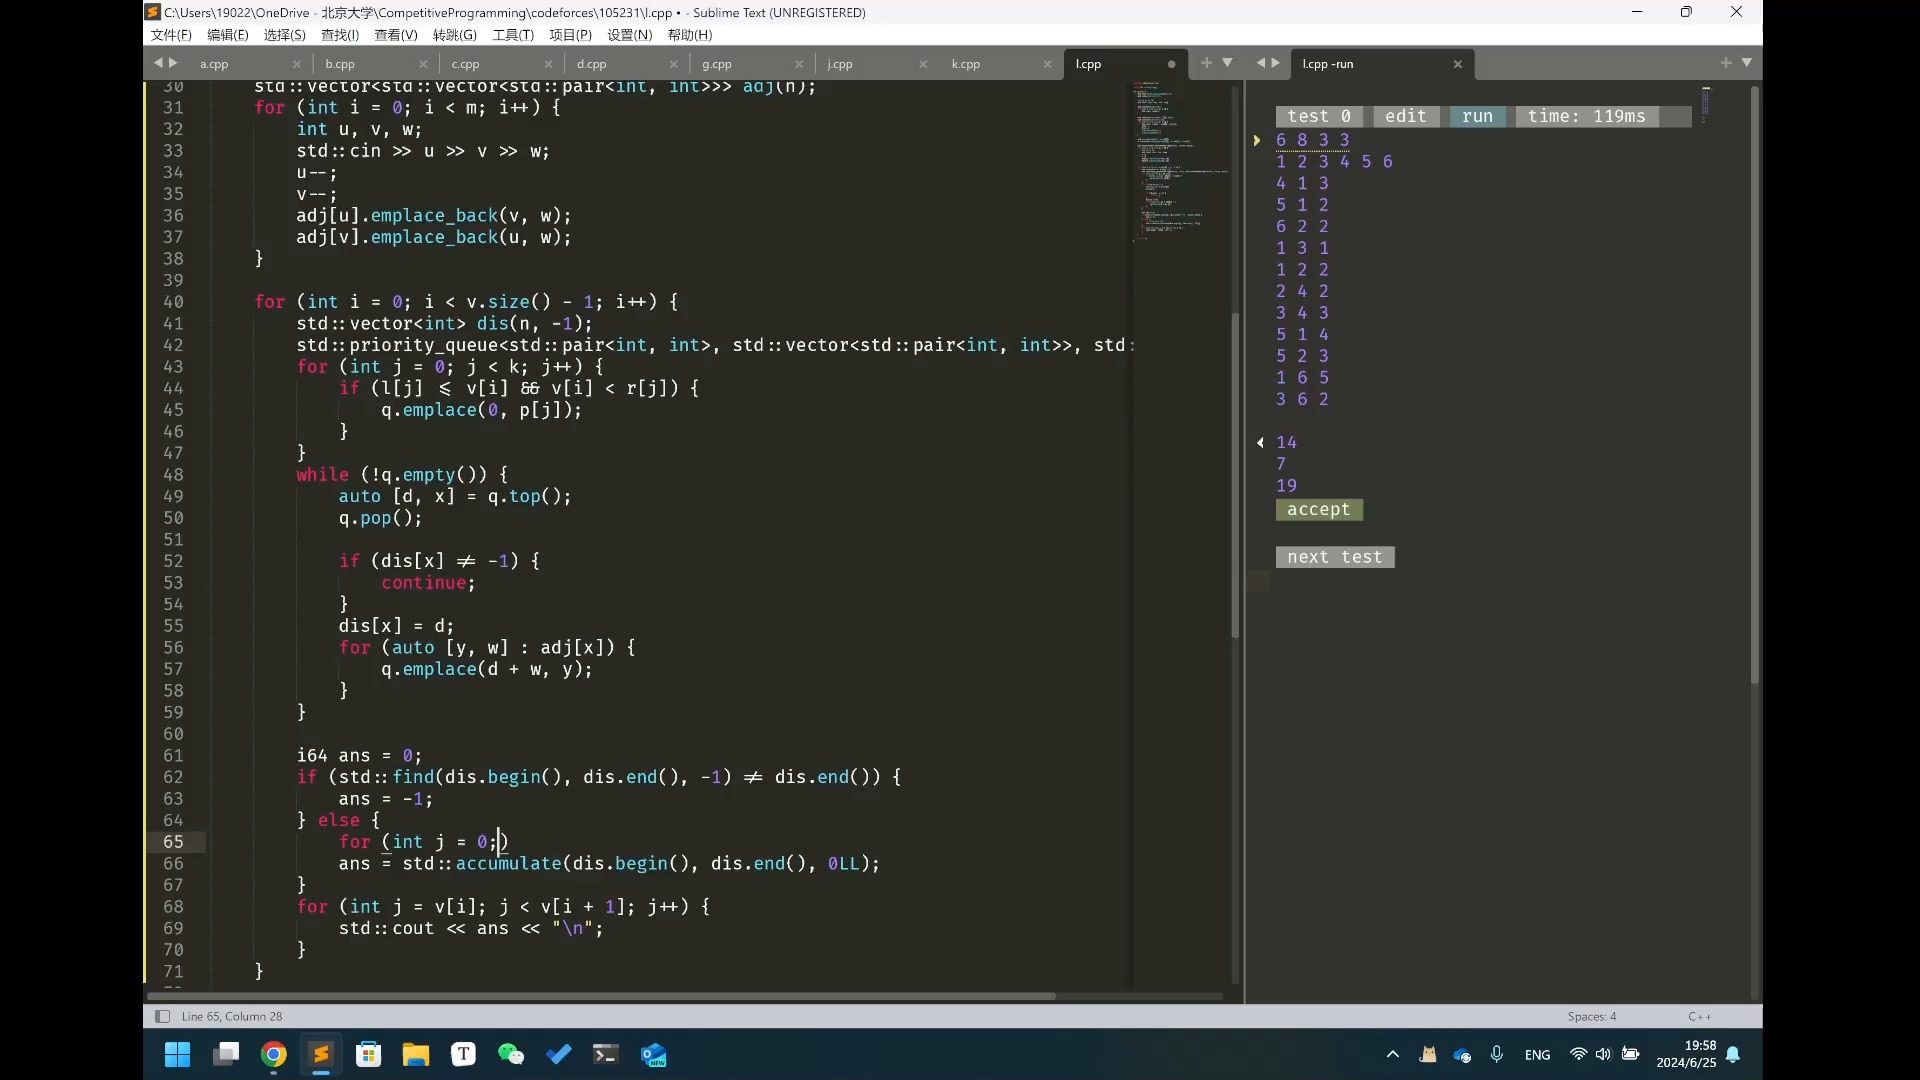The width and height of the screenshot is (1920, 1080).
Task: Open the 选择(S) menu
Action: [284, 35]
